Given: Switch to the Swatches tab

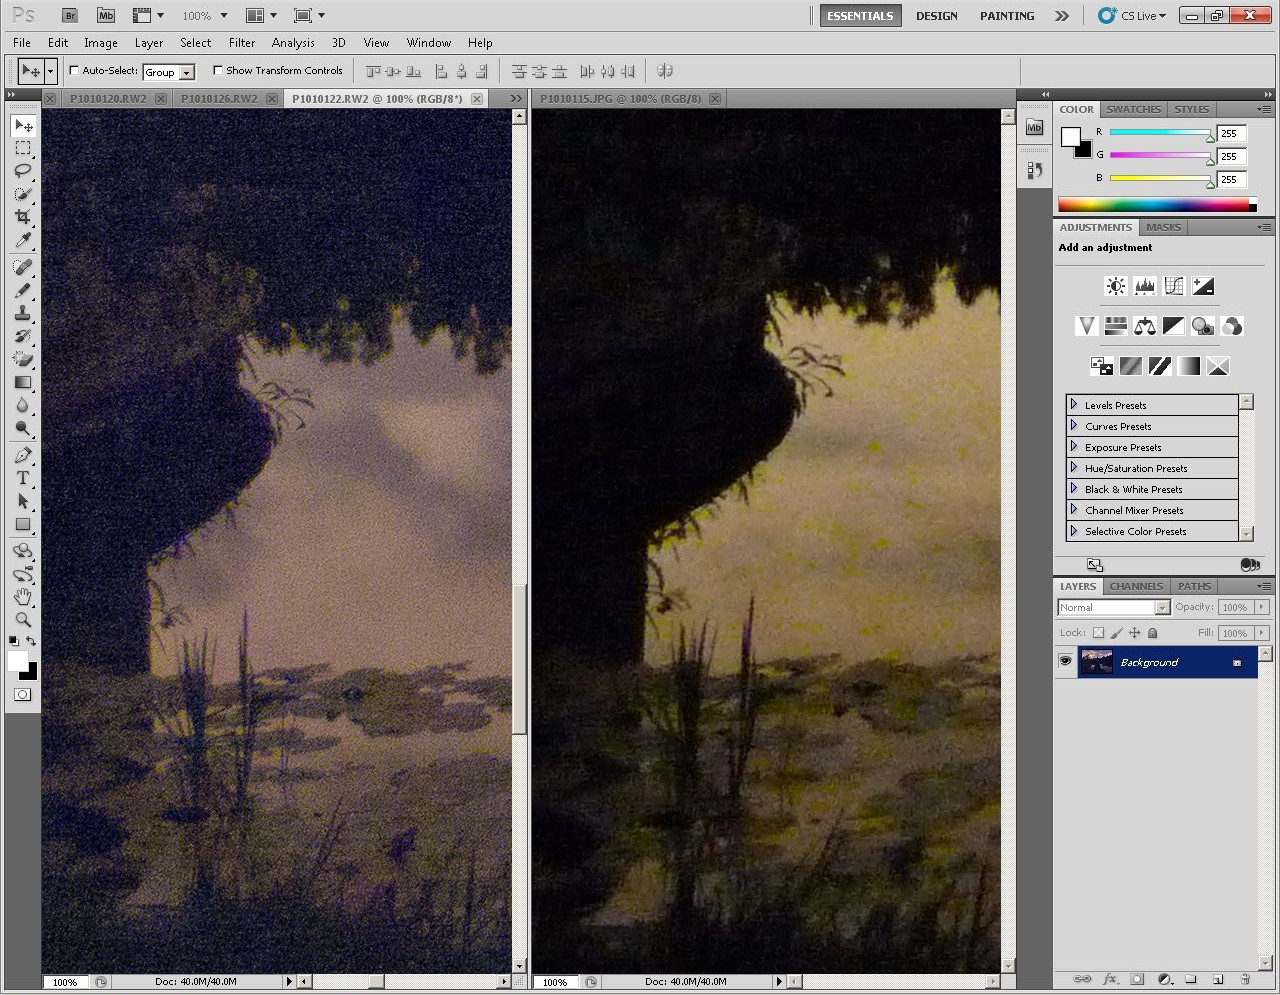Looking at the screenshot, I should (x=1134, y=110).
